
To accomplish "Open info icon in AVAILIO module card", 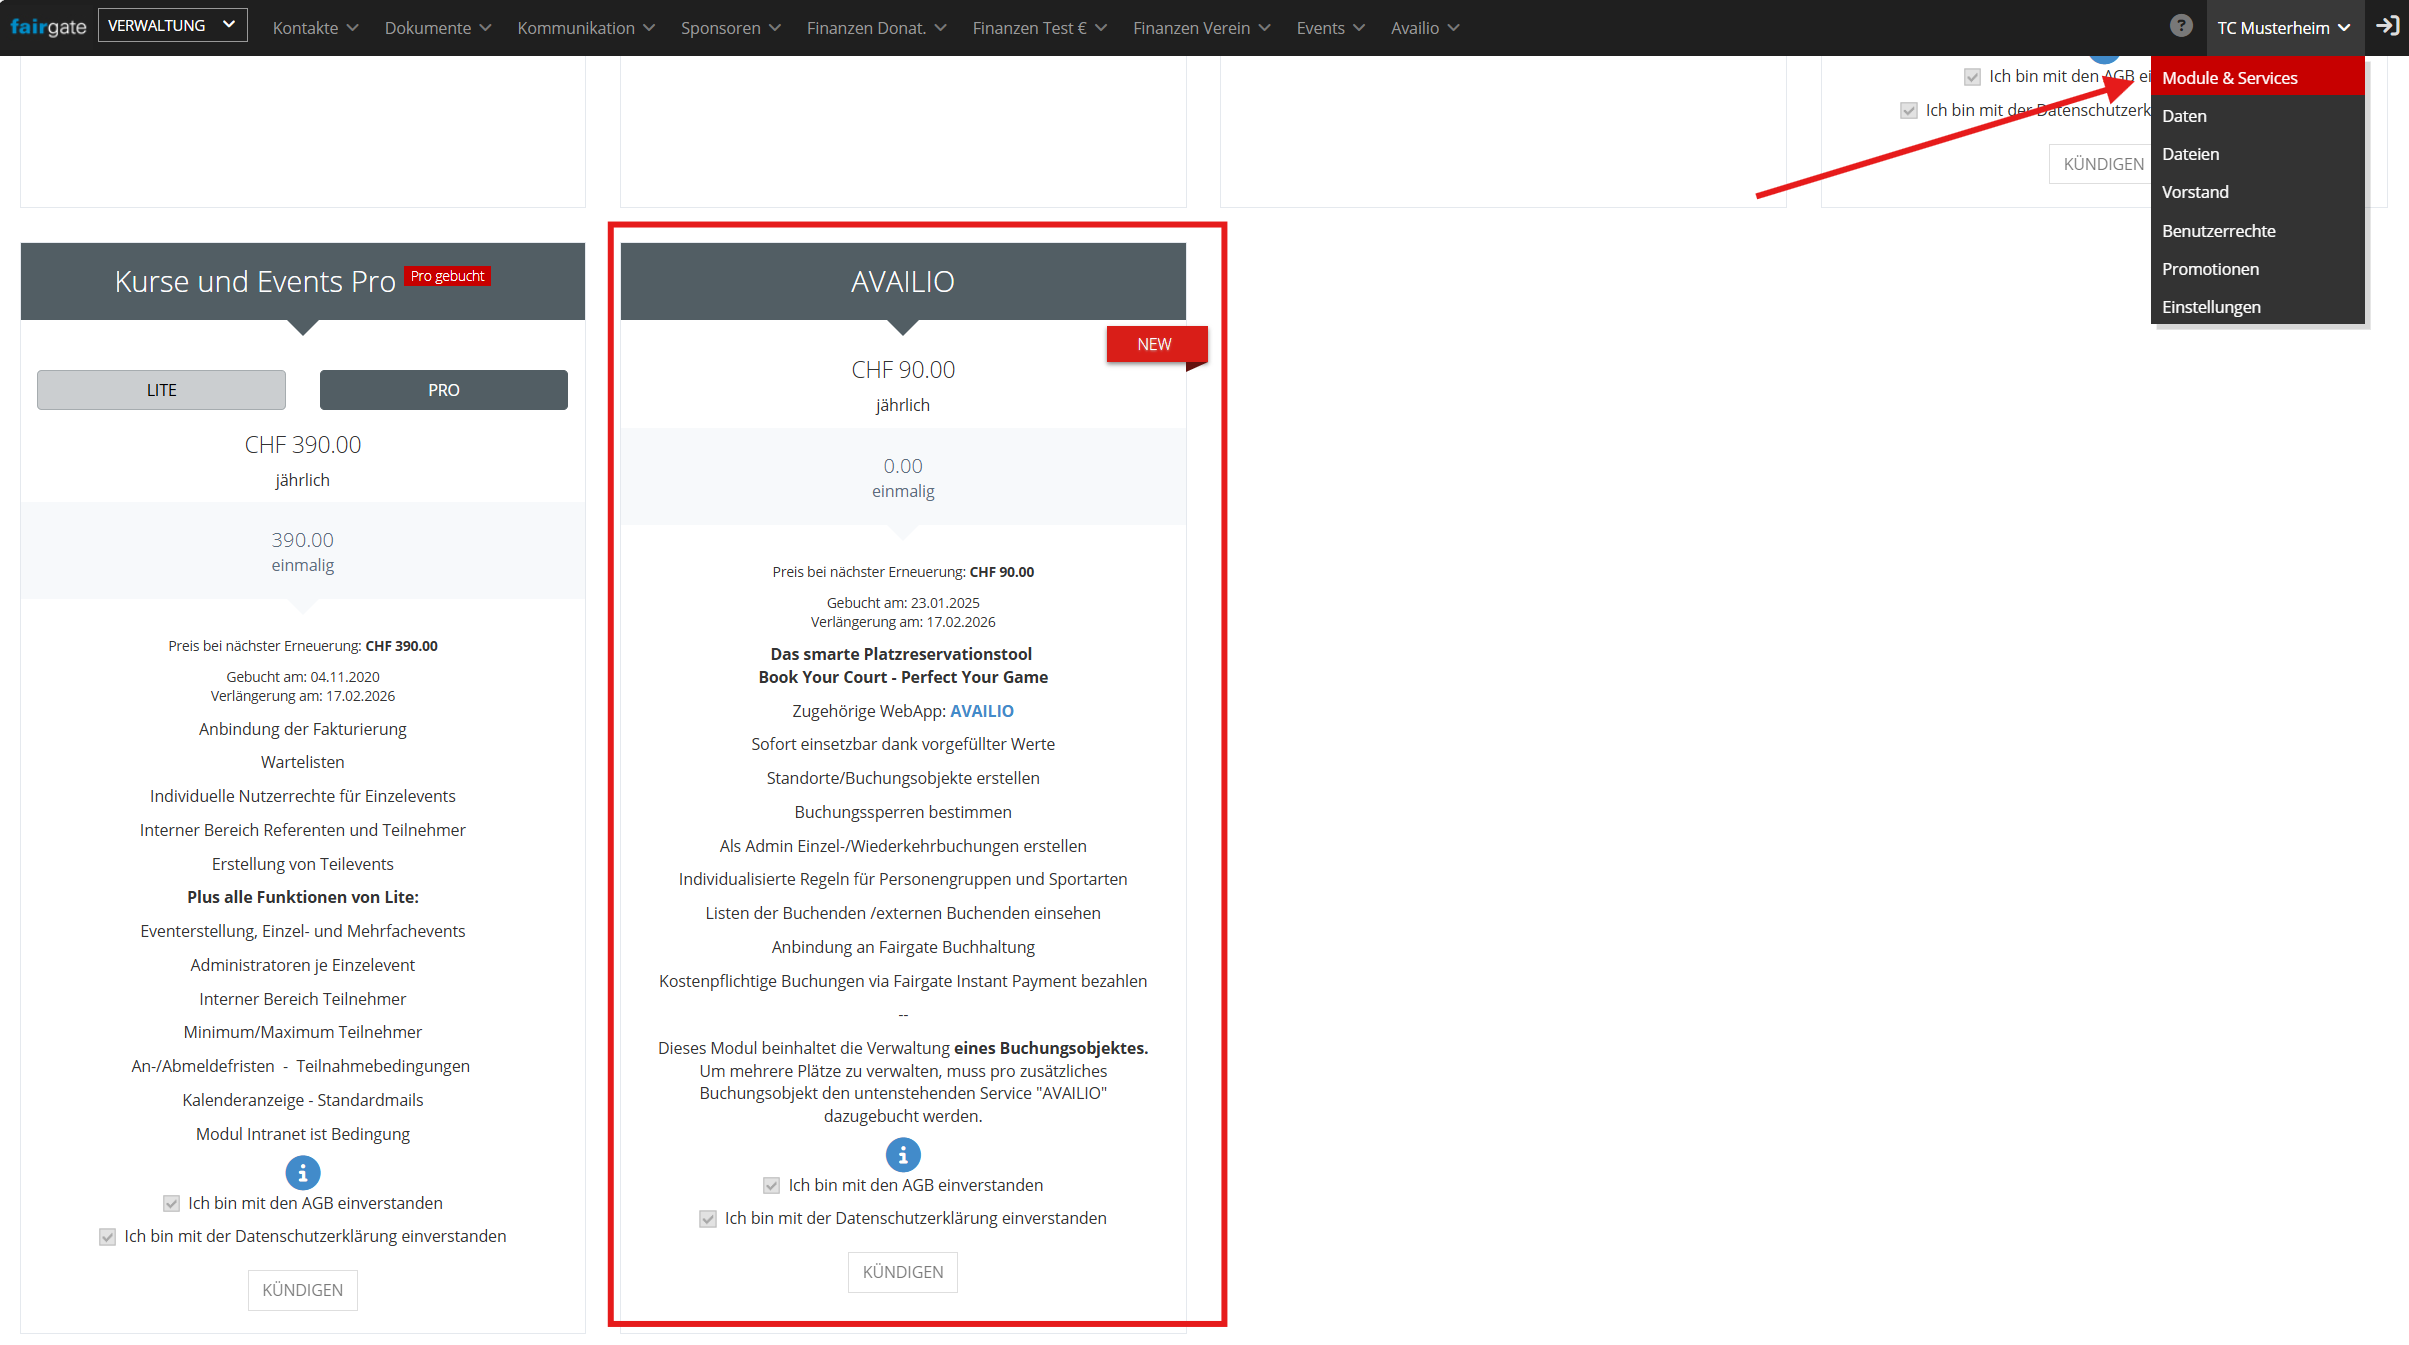I will pos(902,1155).
